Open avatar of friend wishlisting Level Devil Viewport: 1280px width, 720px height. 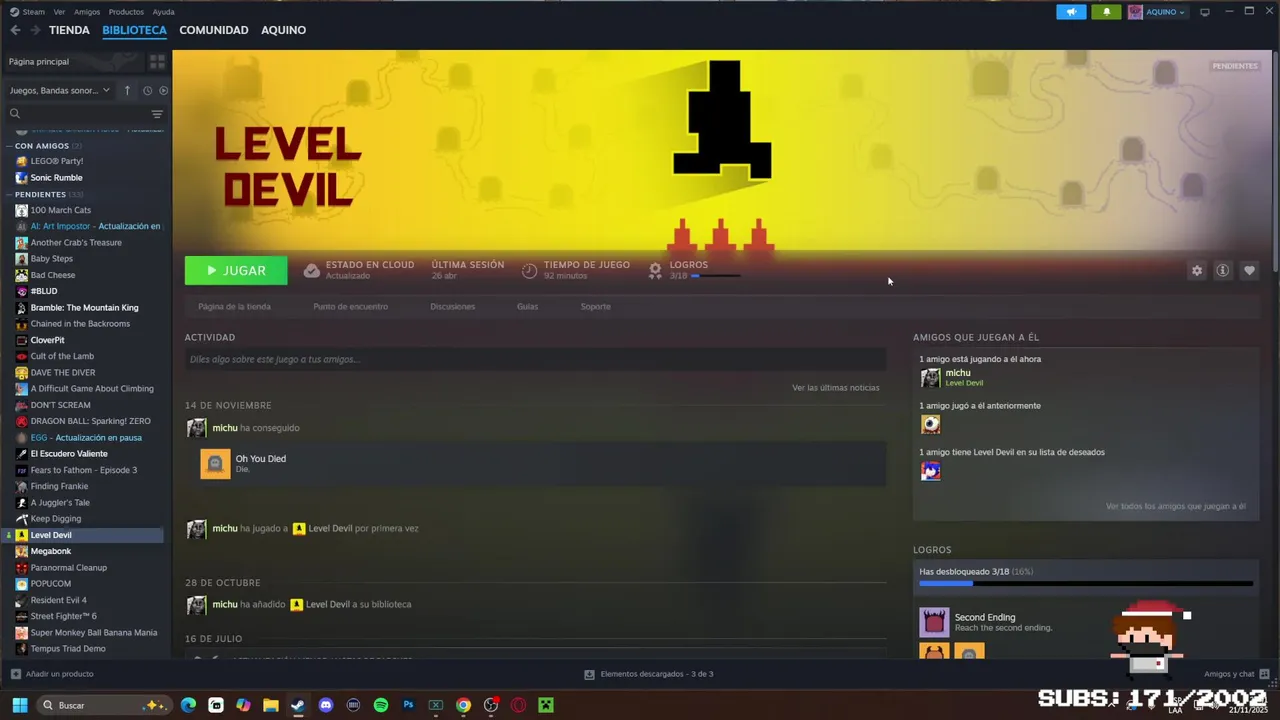click(x=931, y=471)
